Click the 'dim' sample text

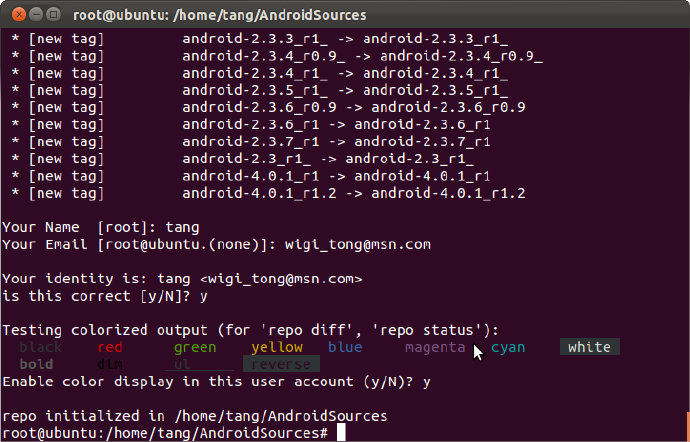(x=110, y=364)
